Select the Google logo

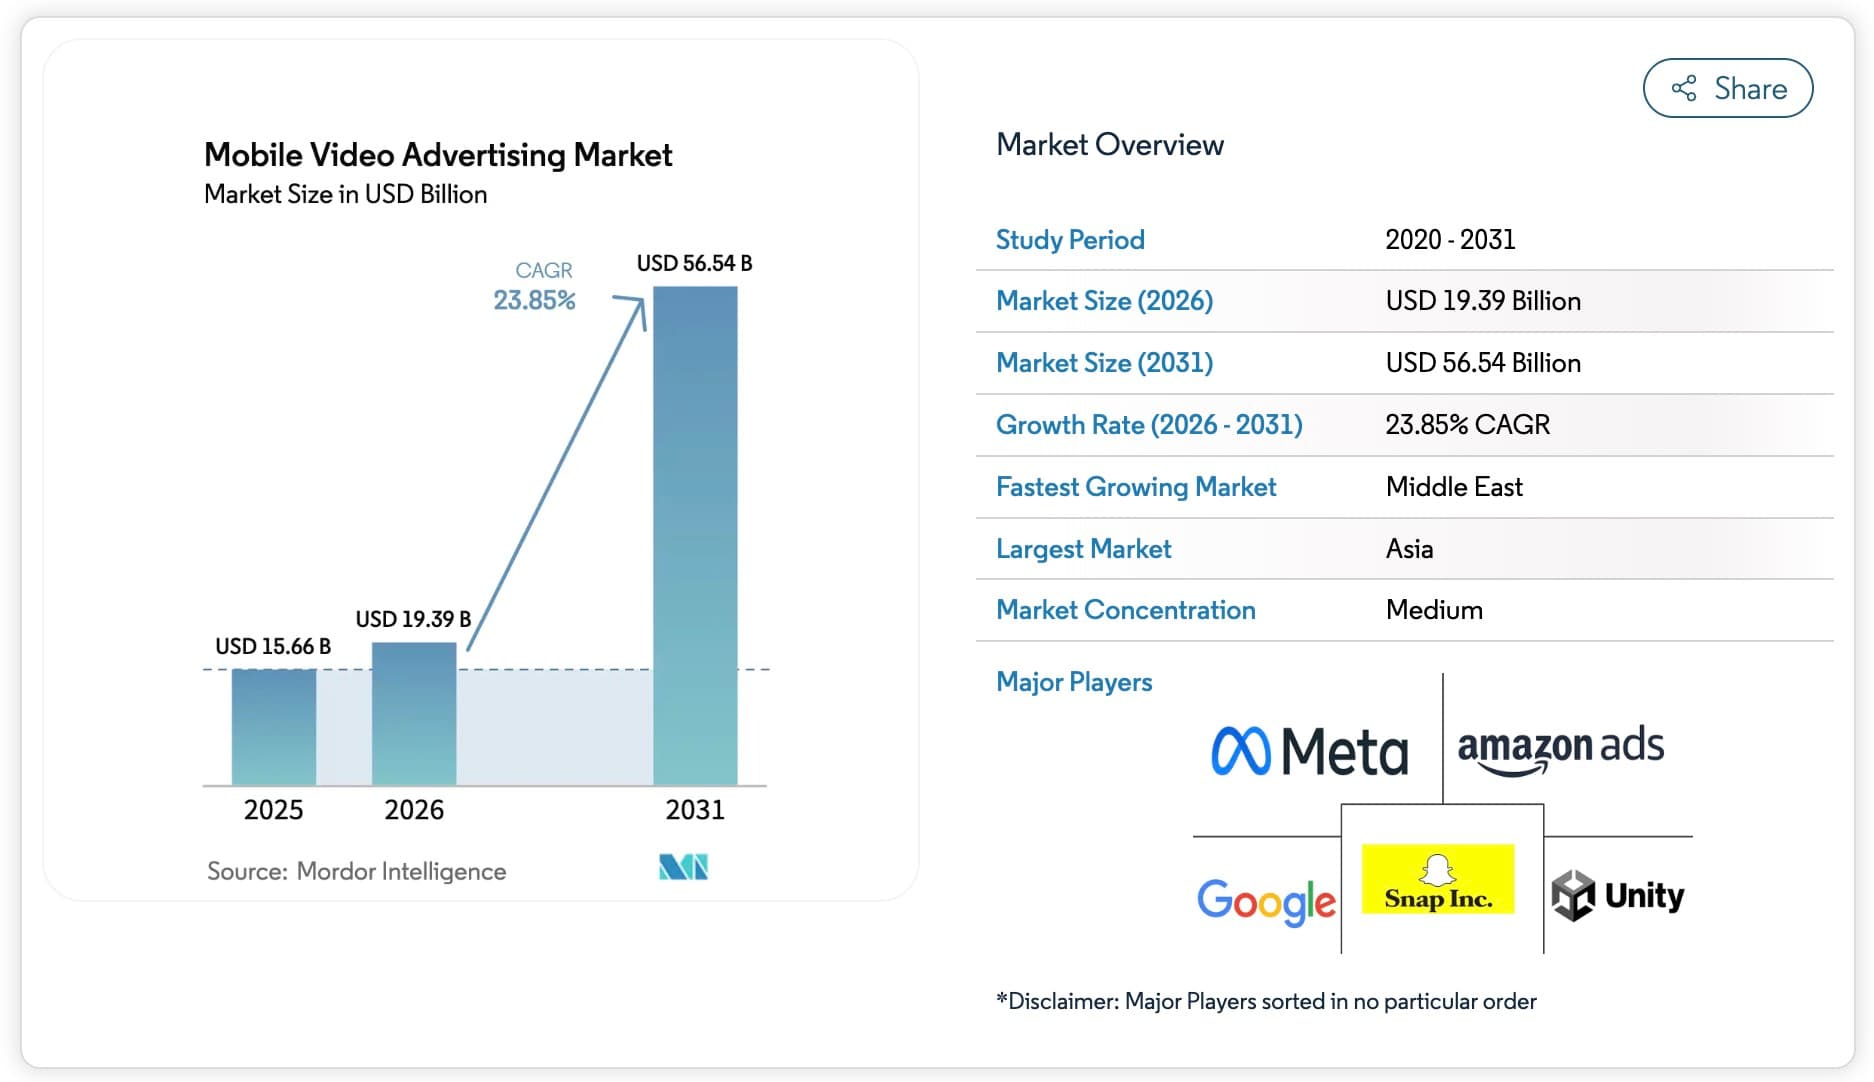point(1265,901)
